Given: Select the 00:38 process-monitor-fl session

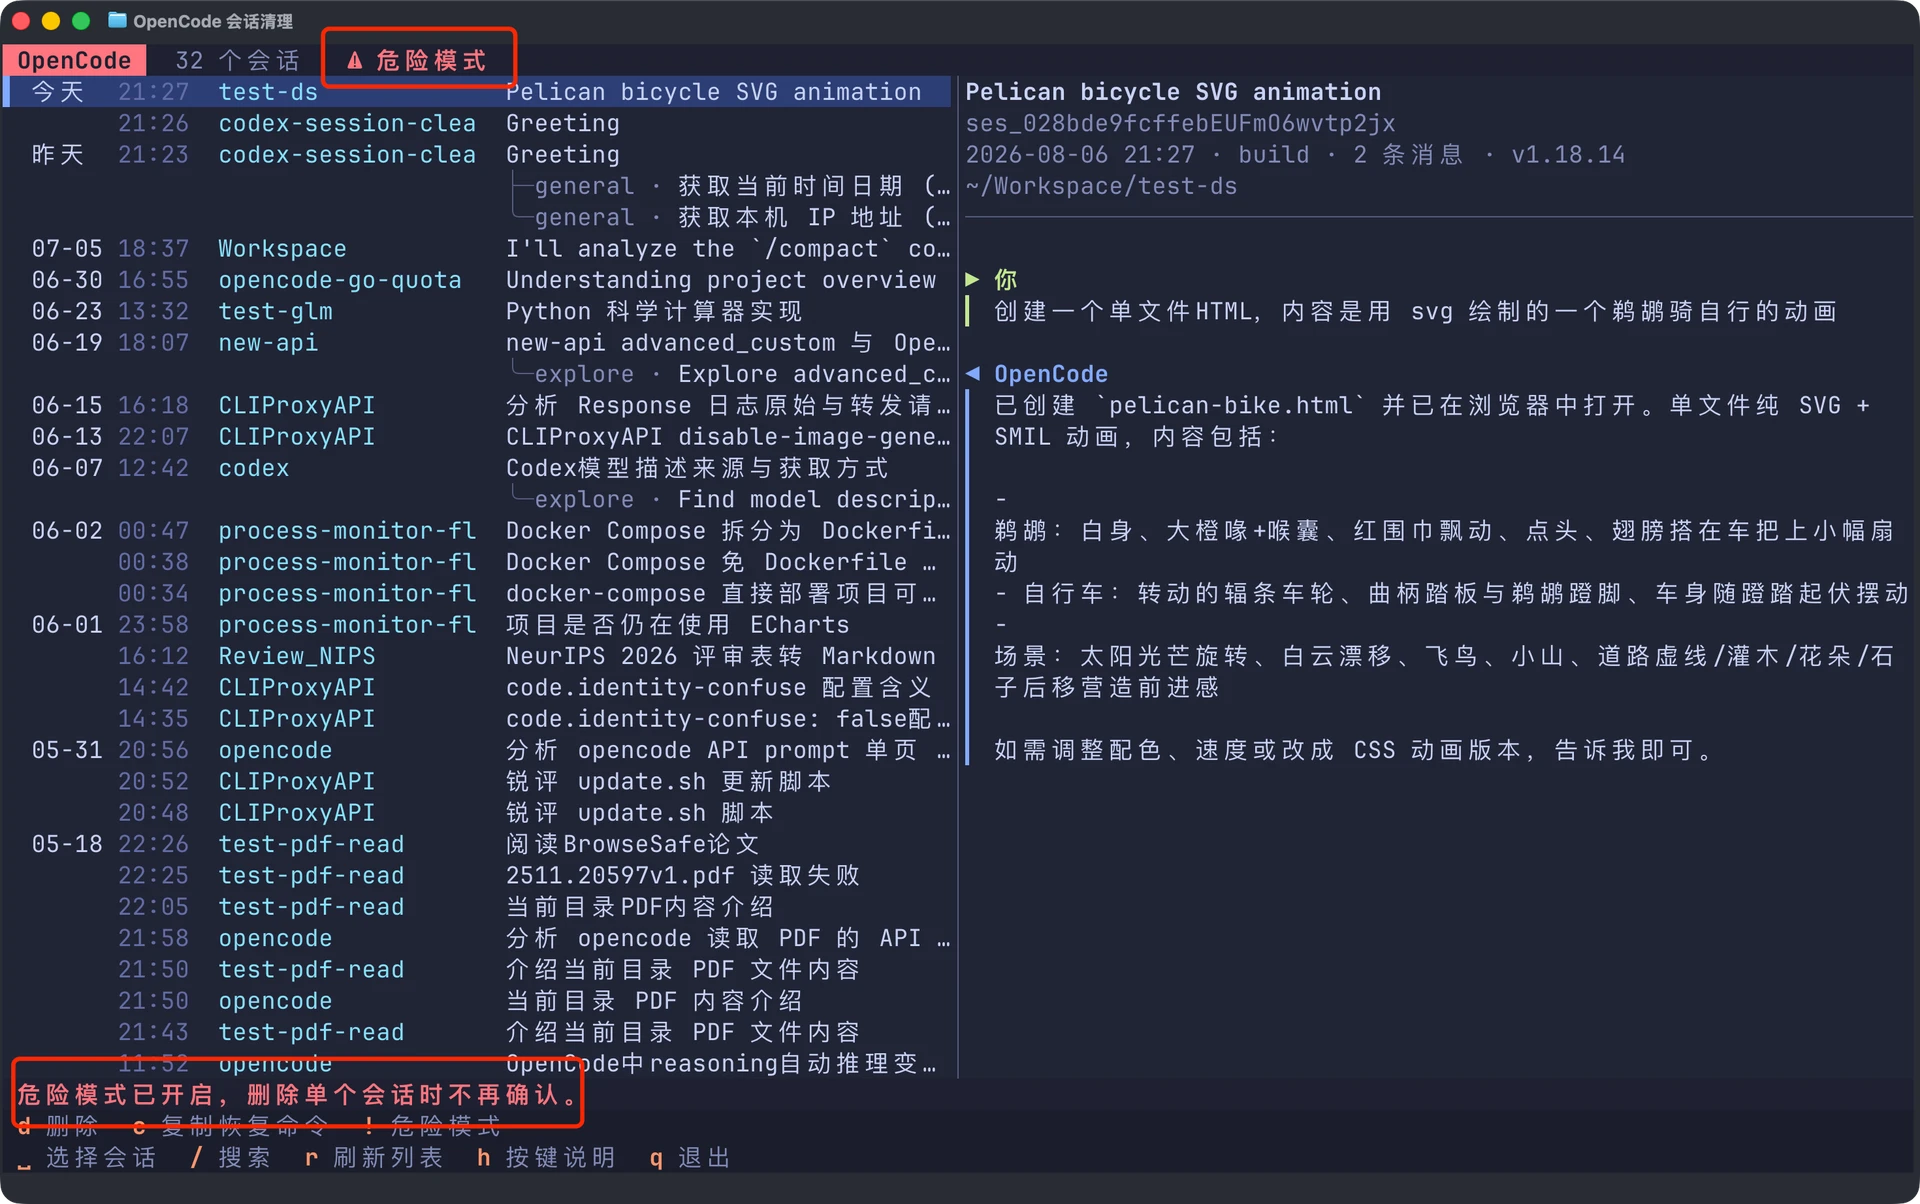Looking at the screenshot, I should pos(476,562).
